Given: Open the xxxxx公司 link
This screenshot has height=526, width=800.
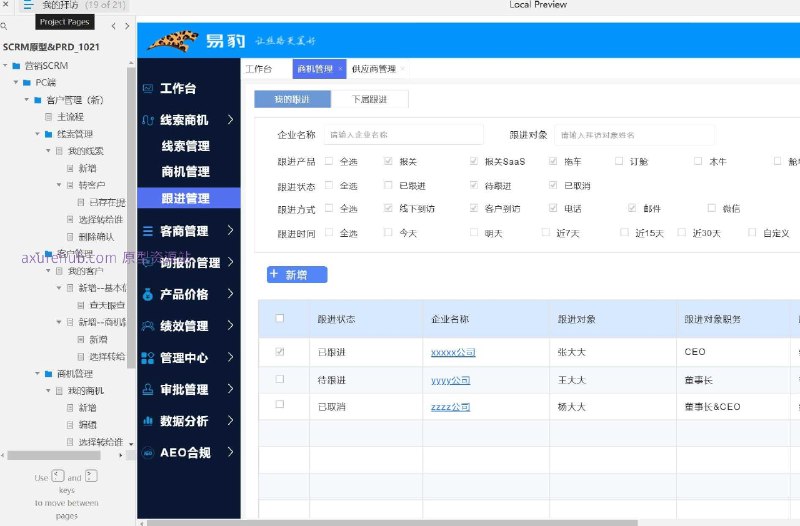Looking at the screenshot, I should click(453, 352).
